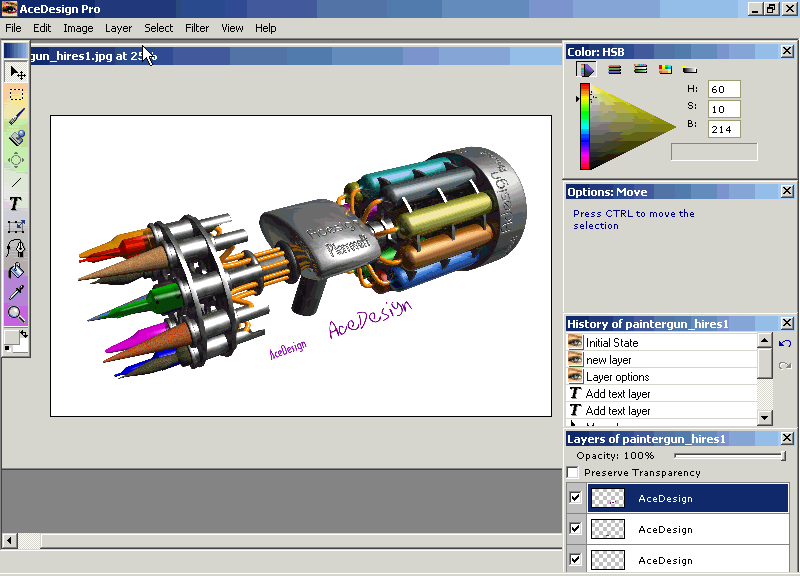Select the Transform tool
Viewport: 800px width, 576px height.
tap(16, 226)
